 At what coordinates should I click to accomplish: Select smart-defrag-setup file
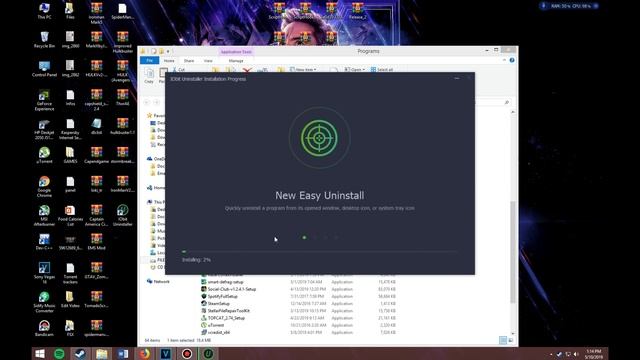coord(225,282)
